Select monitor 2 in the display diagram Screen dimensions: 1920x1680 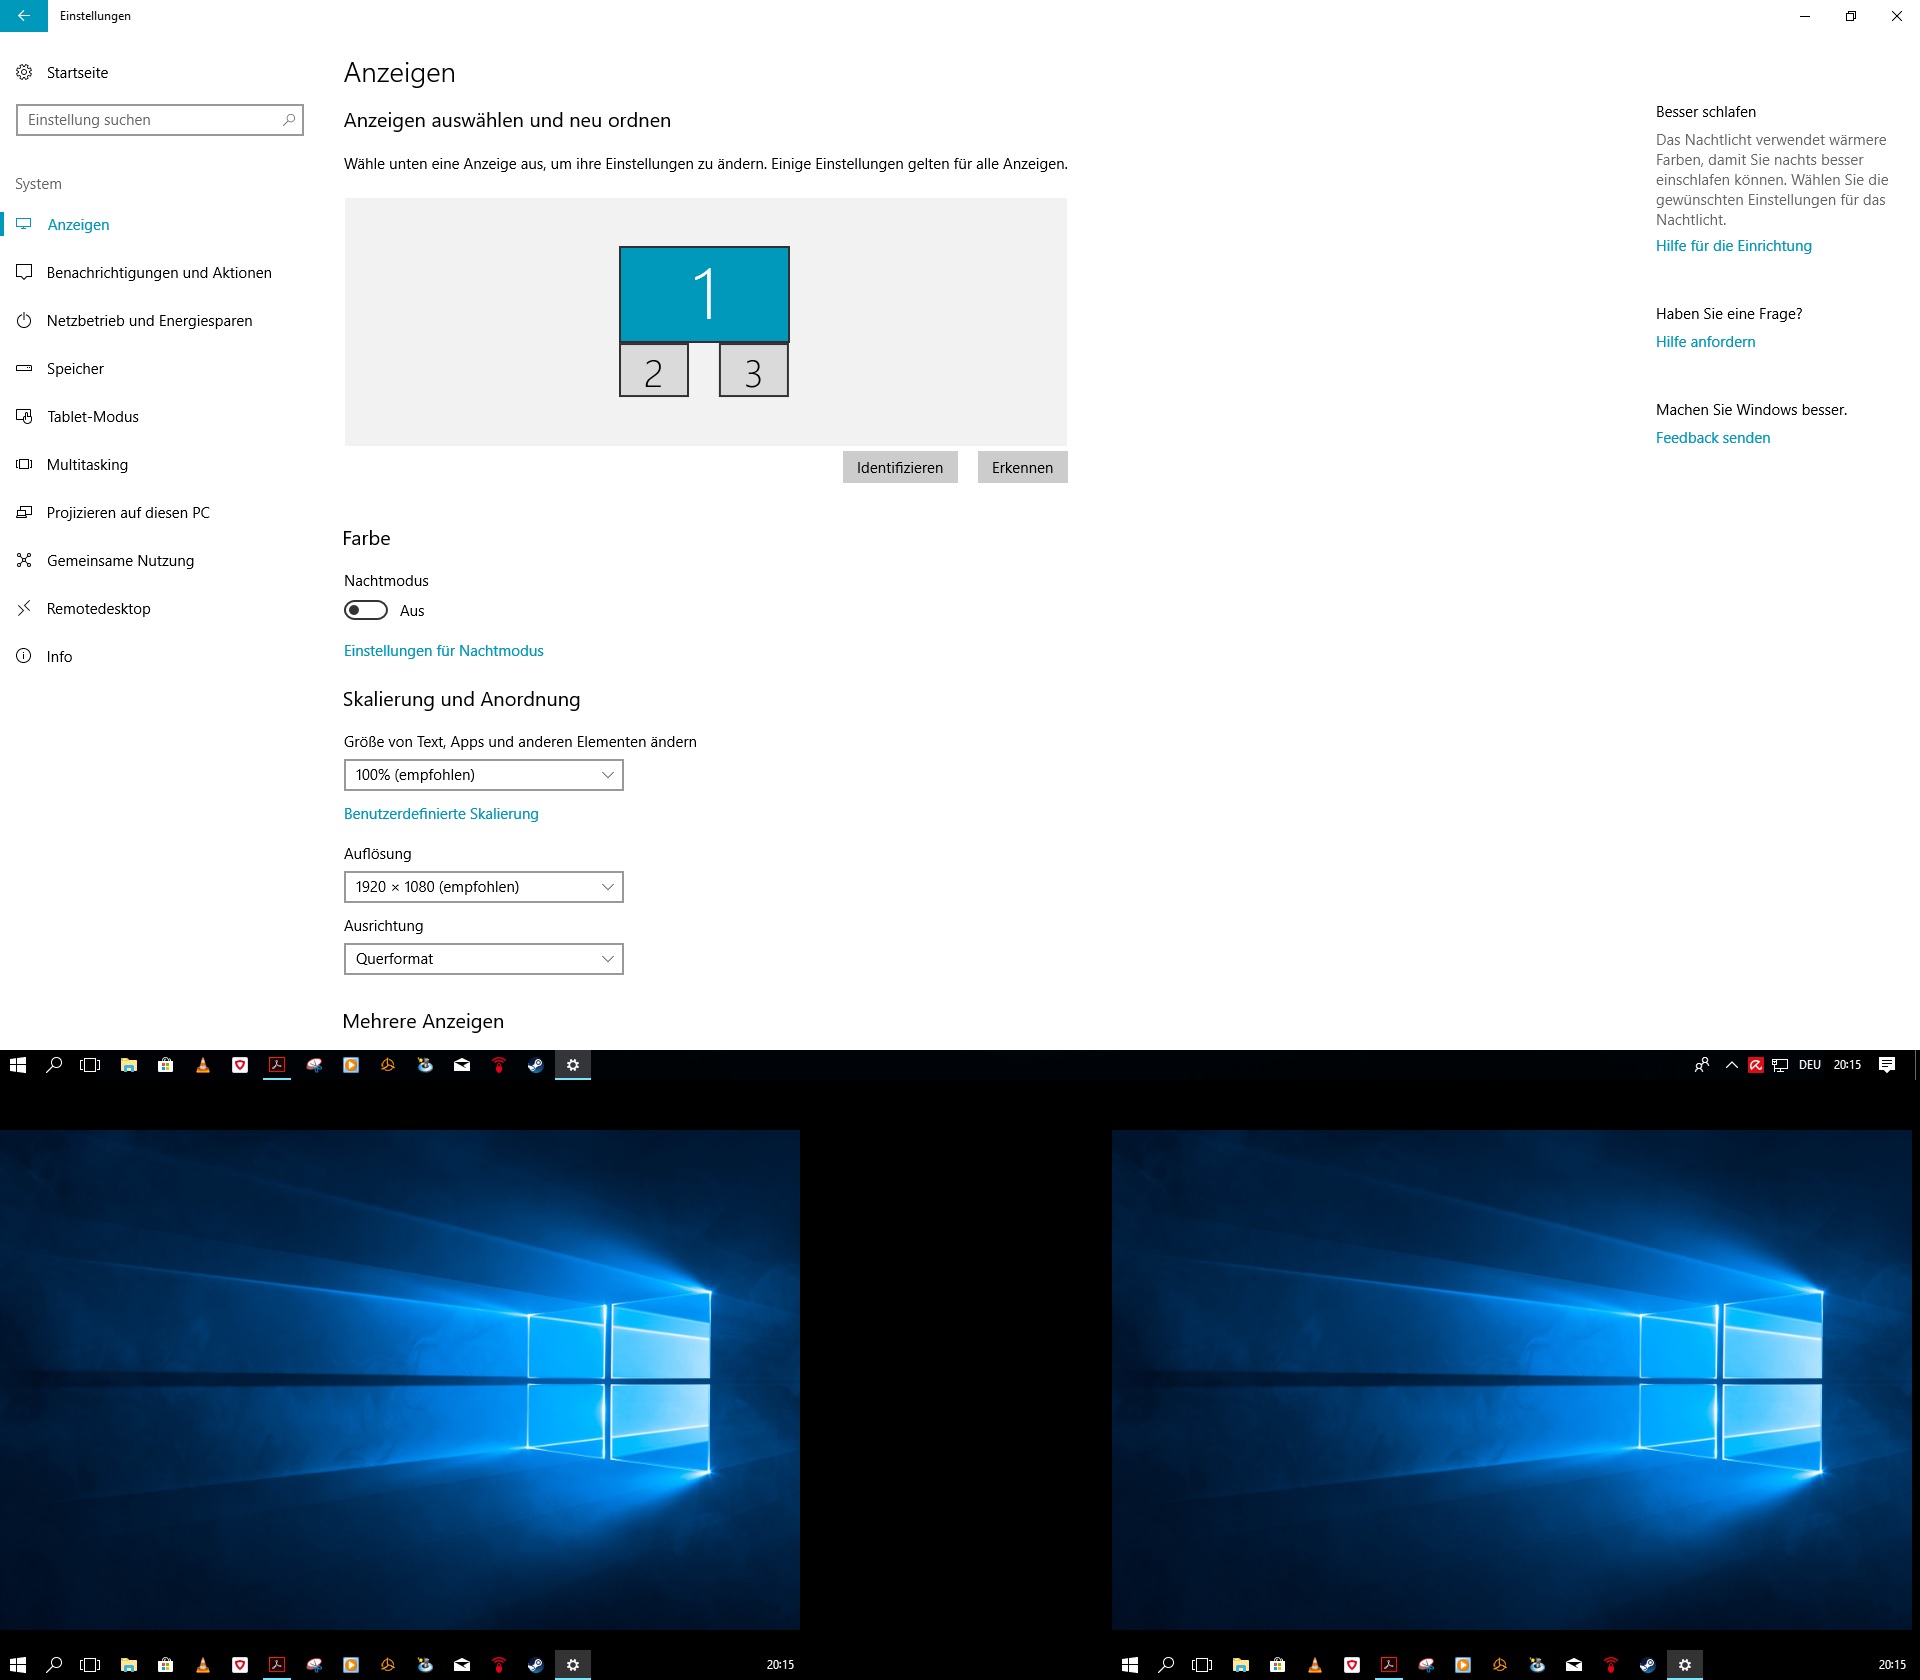click(654, 370)
